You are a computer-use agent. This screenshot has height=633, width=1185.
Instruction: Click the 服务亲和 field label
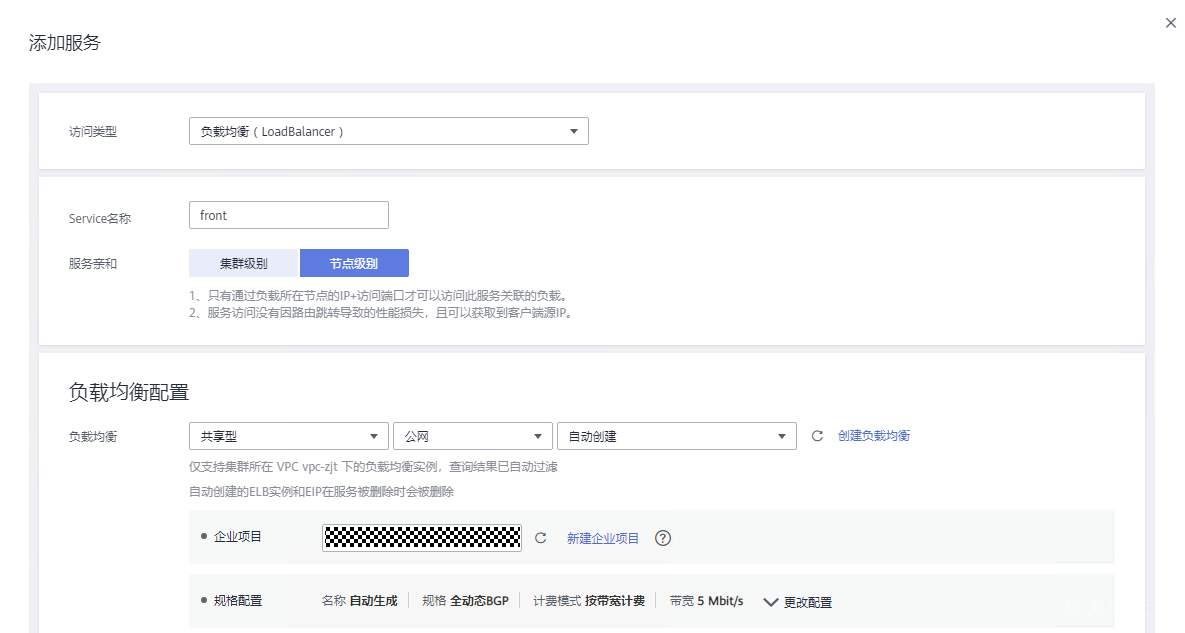(x=92, y=264)
